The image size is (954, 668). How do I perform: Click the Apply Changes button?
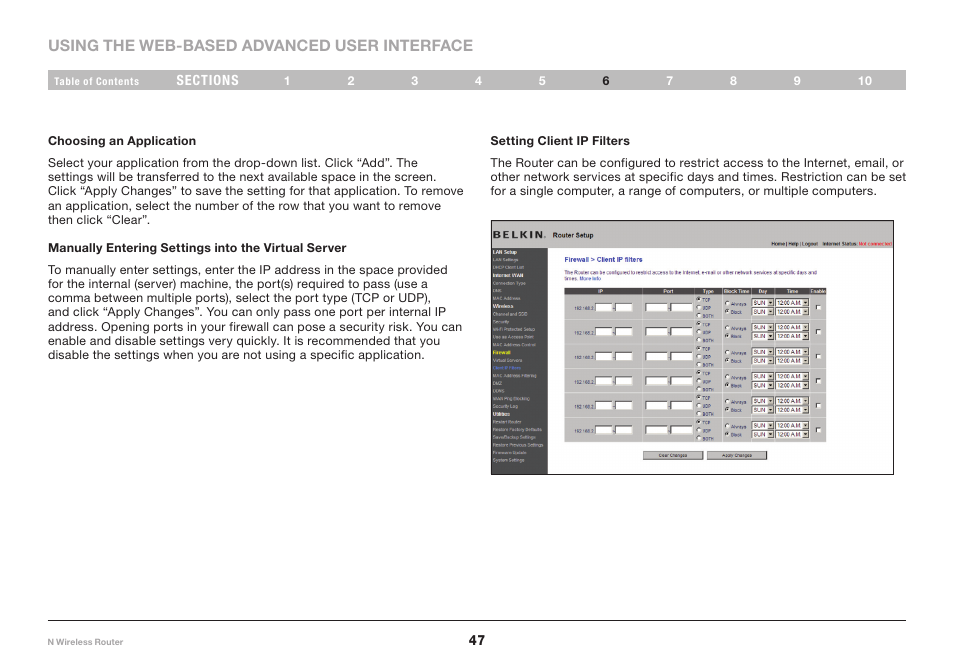click(x=737, y=455)
